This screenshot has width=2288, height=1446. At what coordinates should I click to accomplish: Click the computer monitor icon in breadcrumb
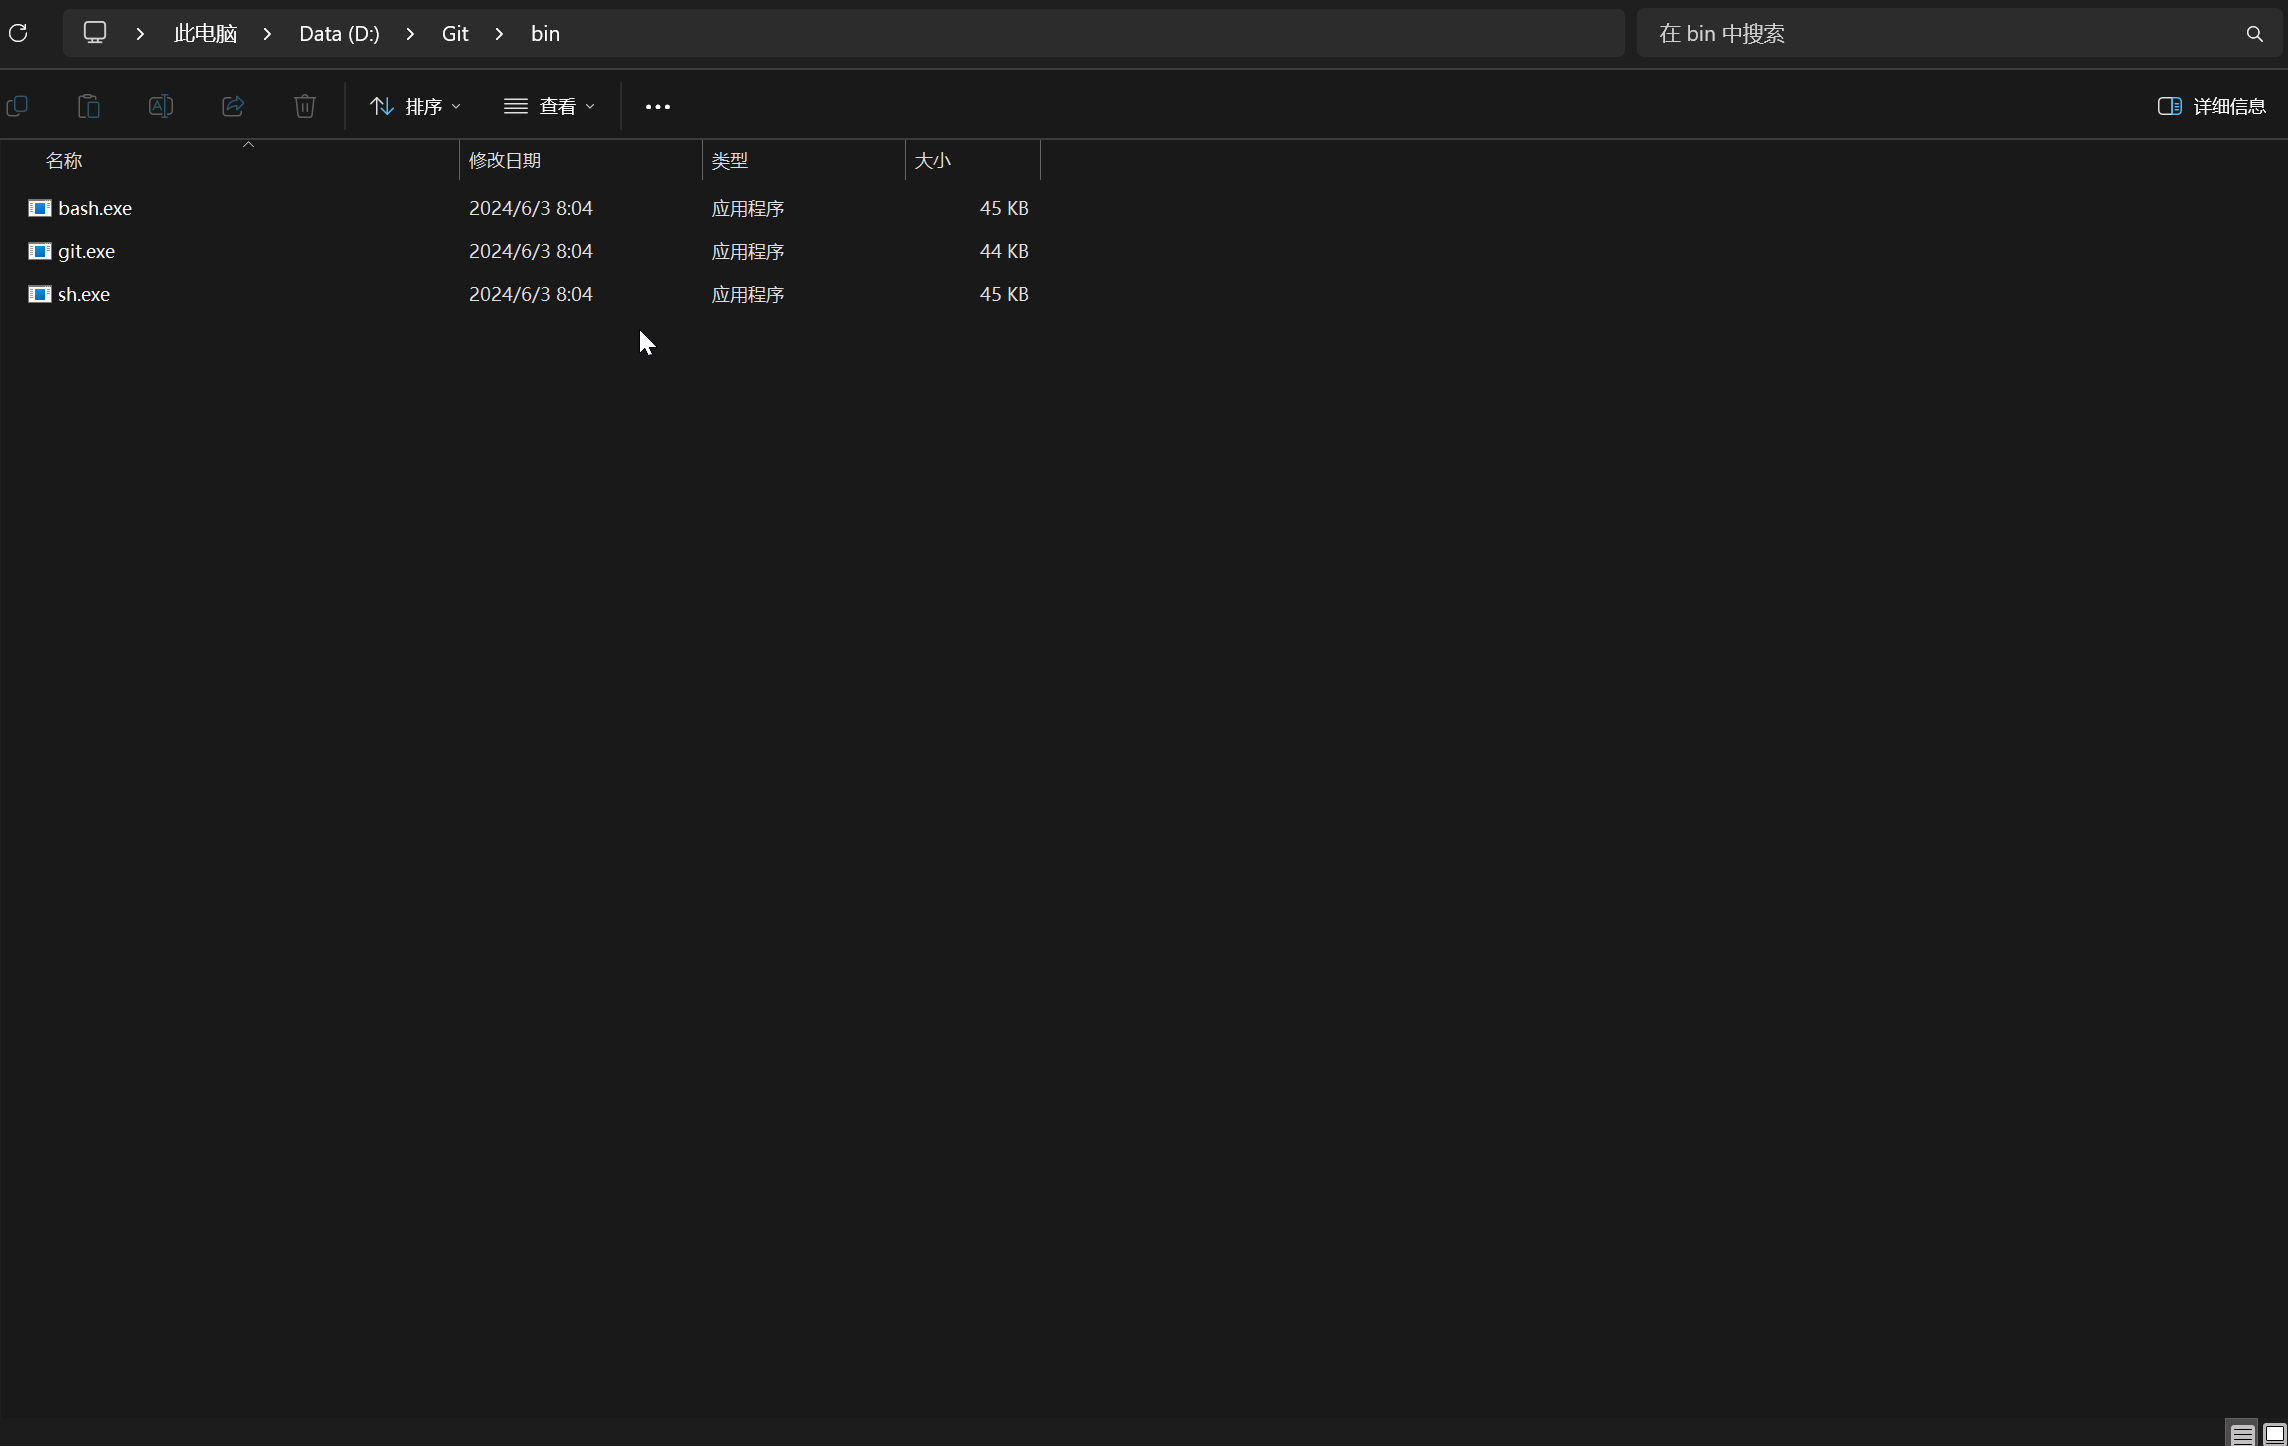95,33
